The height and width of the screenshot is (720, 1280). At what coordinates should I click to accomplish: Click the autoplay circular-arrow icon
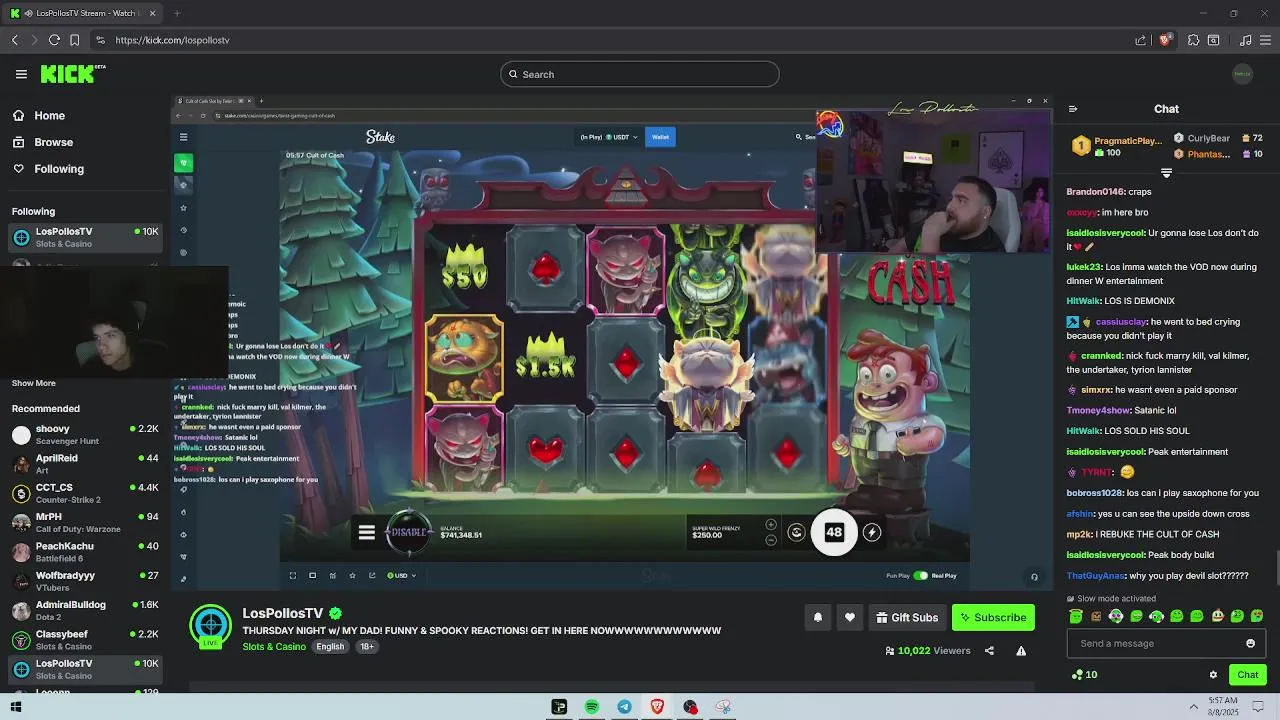(x=796, y=533)
